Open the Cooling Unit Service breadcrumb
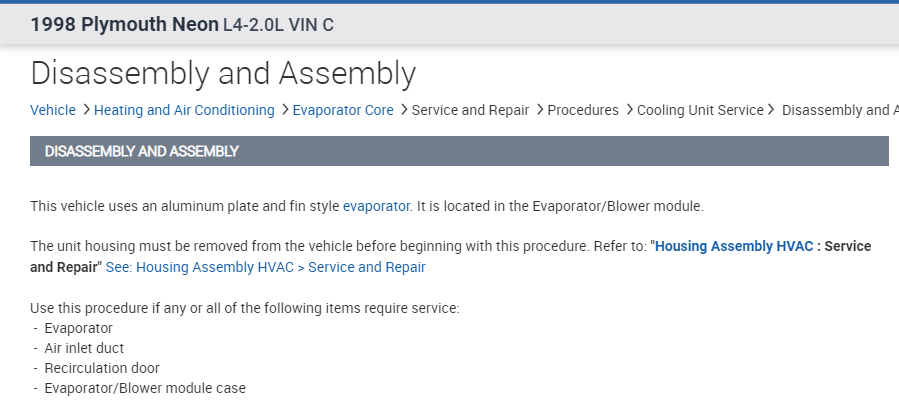The width and height of the screenshot is (899, 412). [700, 110]
